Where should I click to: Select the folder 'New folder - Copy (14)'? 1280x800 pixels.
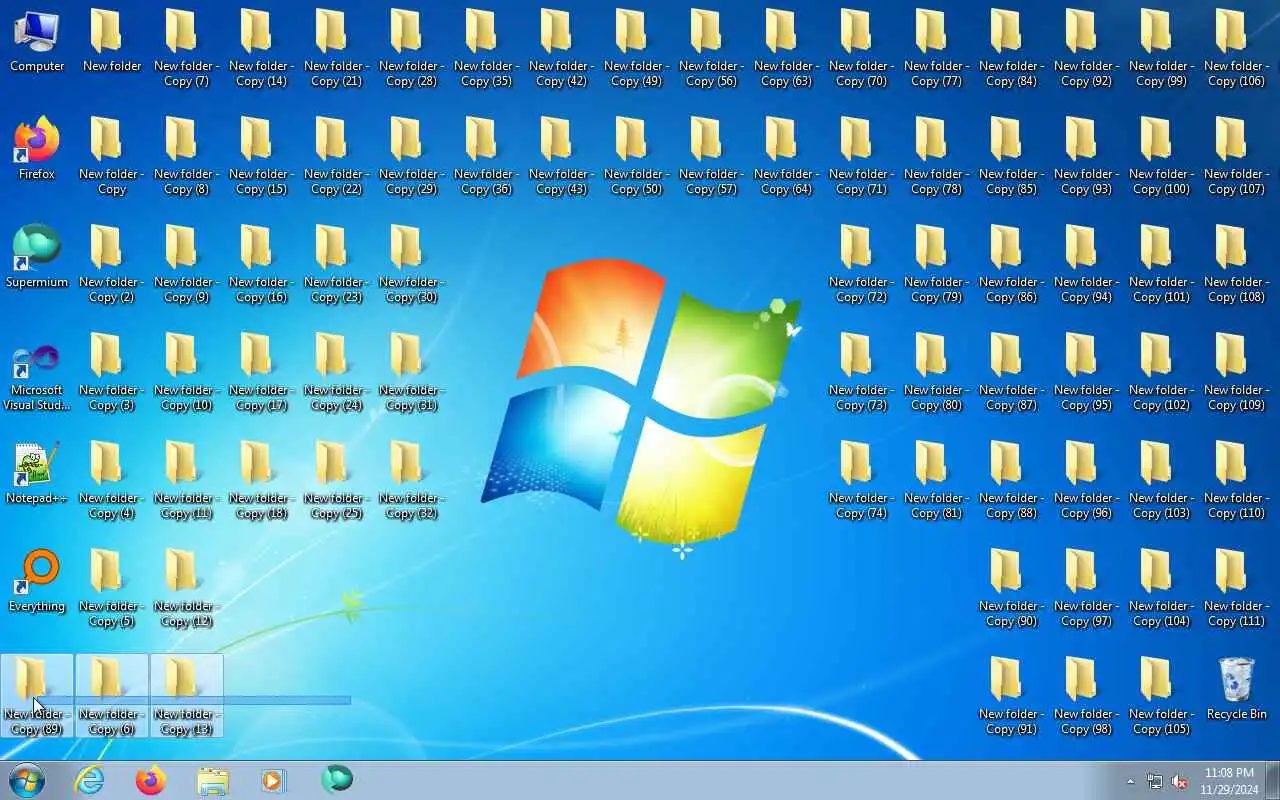pyautogui.click(x=262, y=48)
